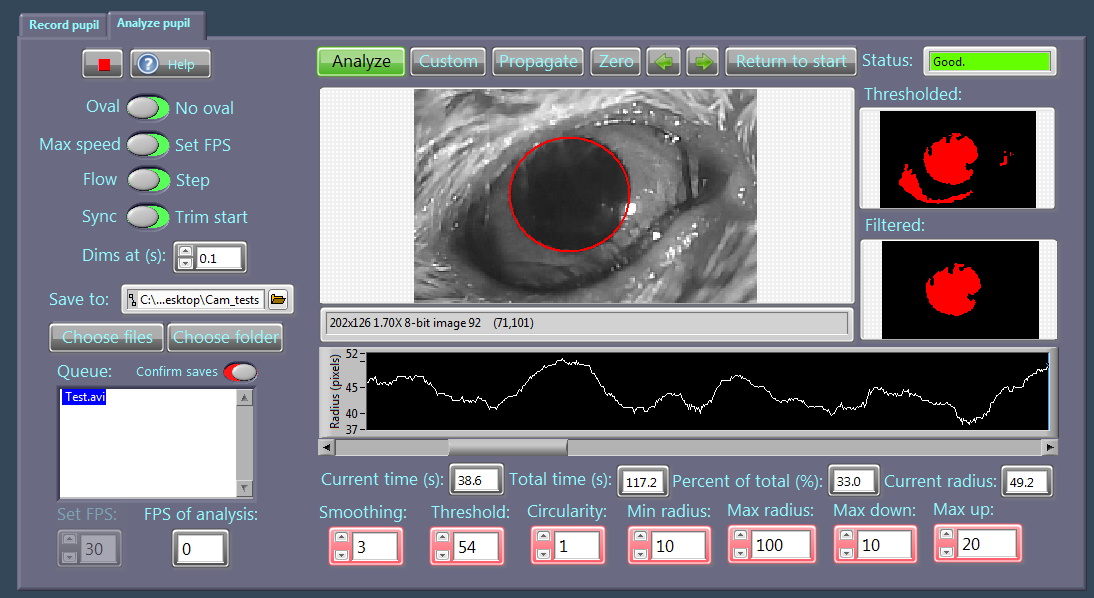
Task: Toggle the Oval / No oval switch
Action: 148,108
